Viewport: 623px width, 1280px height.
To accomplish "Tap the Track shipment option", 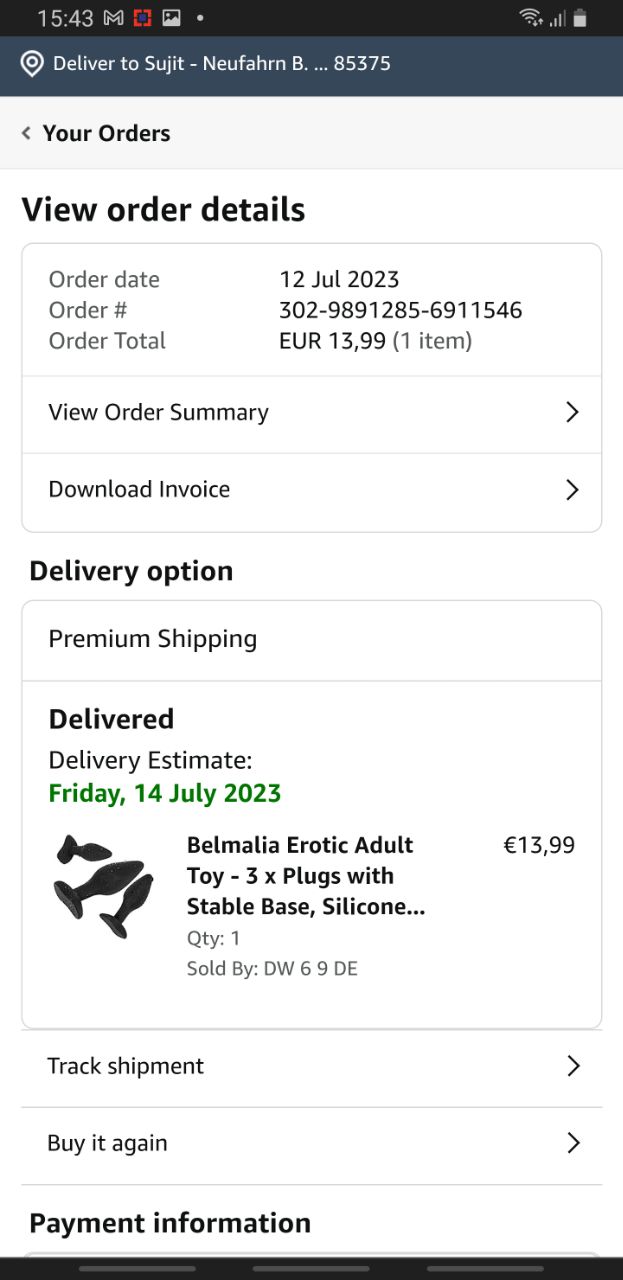I will [x=126, y=1066].
